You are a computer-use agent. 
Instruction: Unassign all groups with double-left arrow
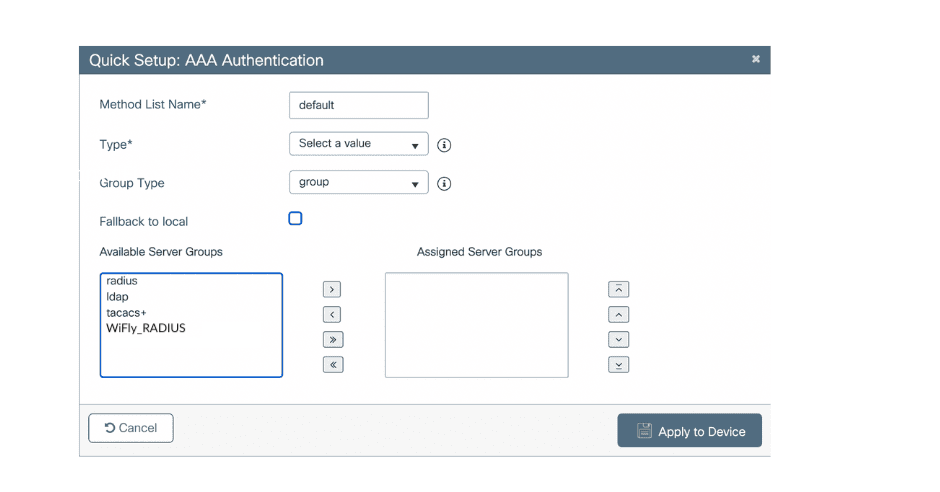point(333,365)
